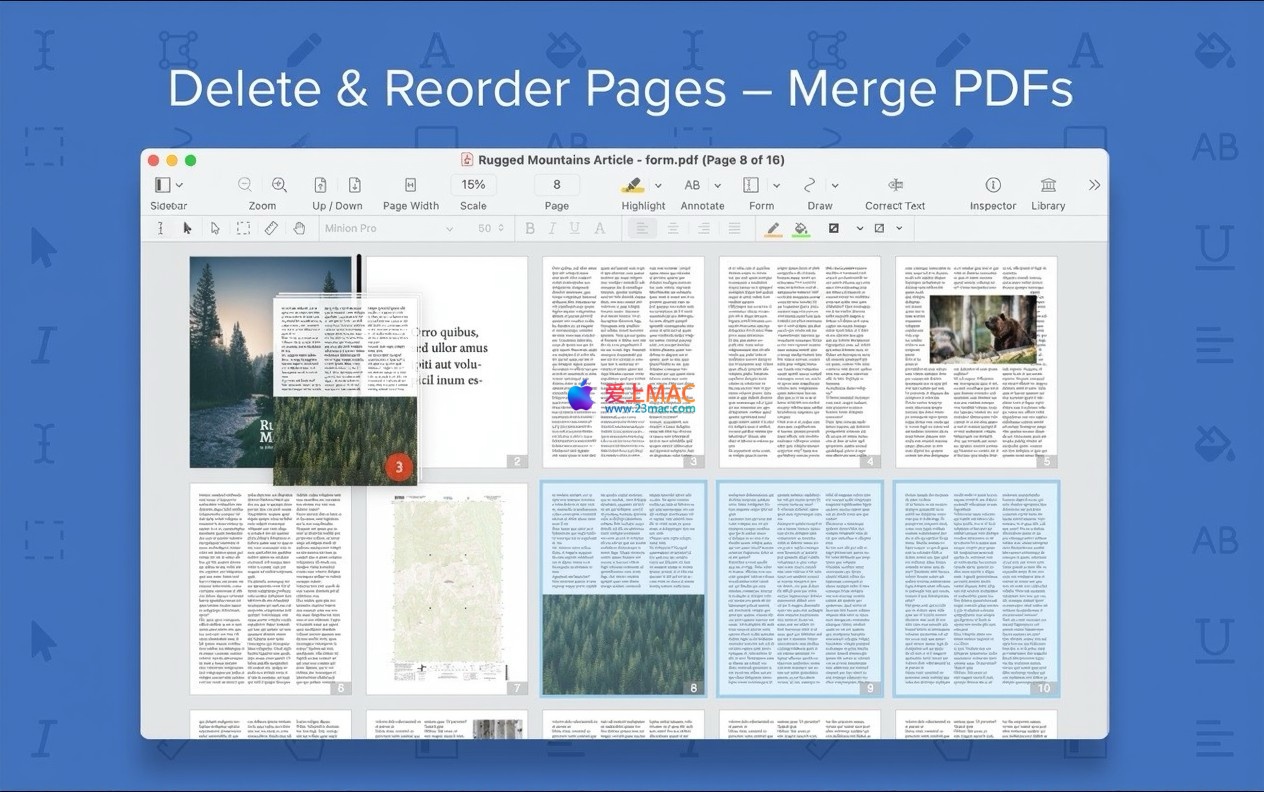
Task: Click the Annotate toolbar item
Action: [x=693, y=185]
